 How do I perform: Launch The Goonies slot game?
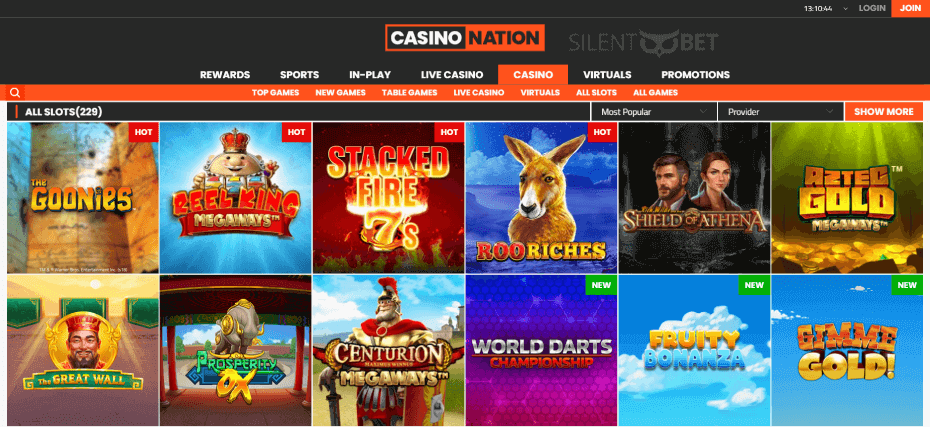(x=83, y=197)
